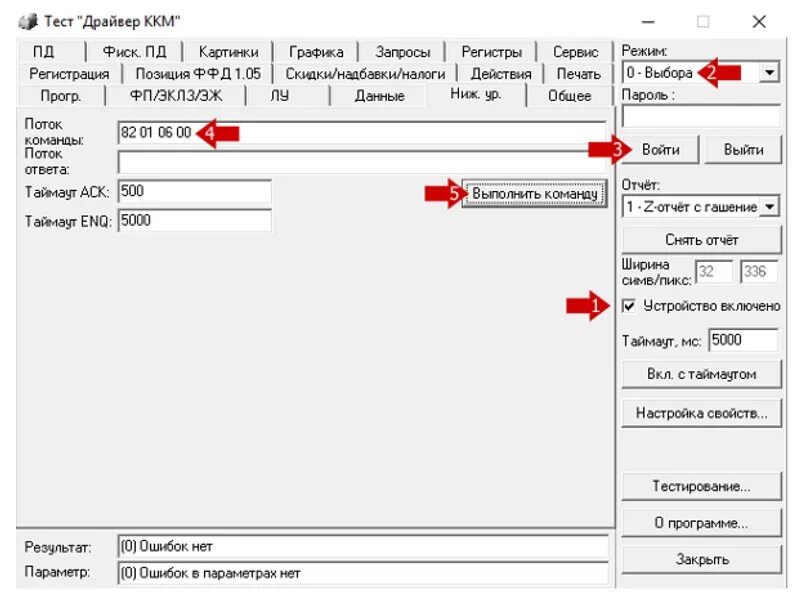
Task: Click the driver test app icon in title bar
Action: (x=28, y=21)
